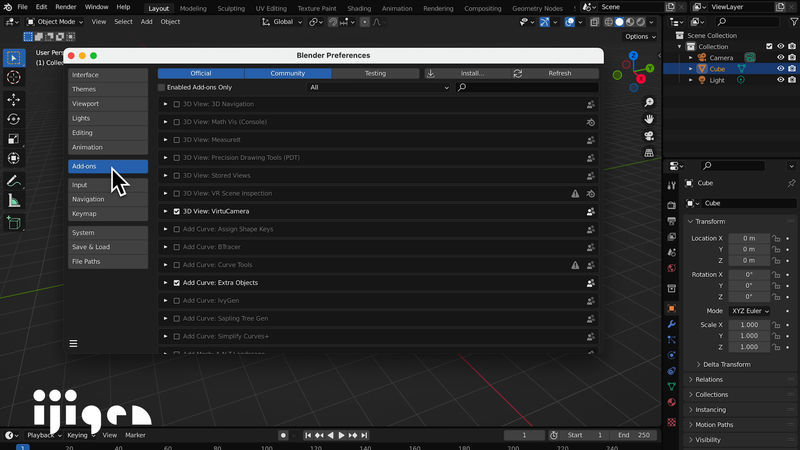This screenshot has width=800, height=450.
Task: Toggle the Official add-ons filter
Action: click(201, 73)
